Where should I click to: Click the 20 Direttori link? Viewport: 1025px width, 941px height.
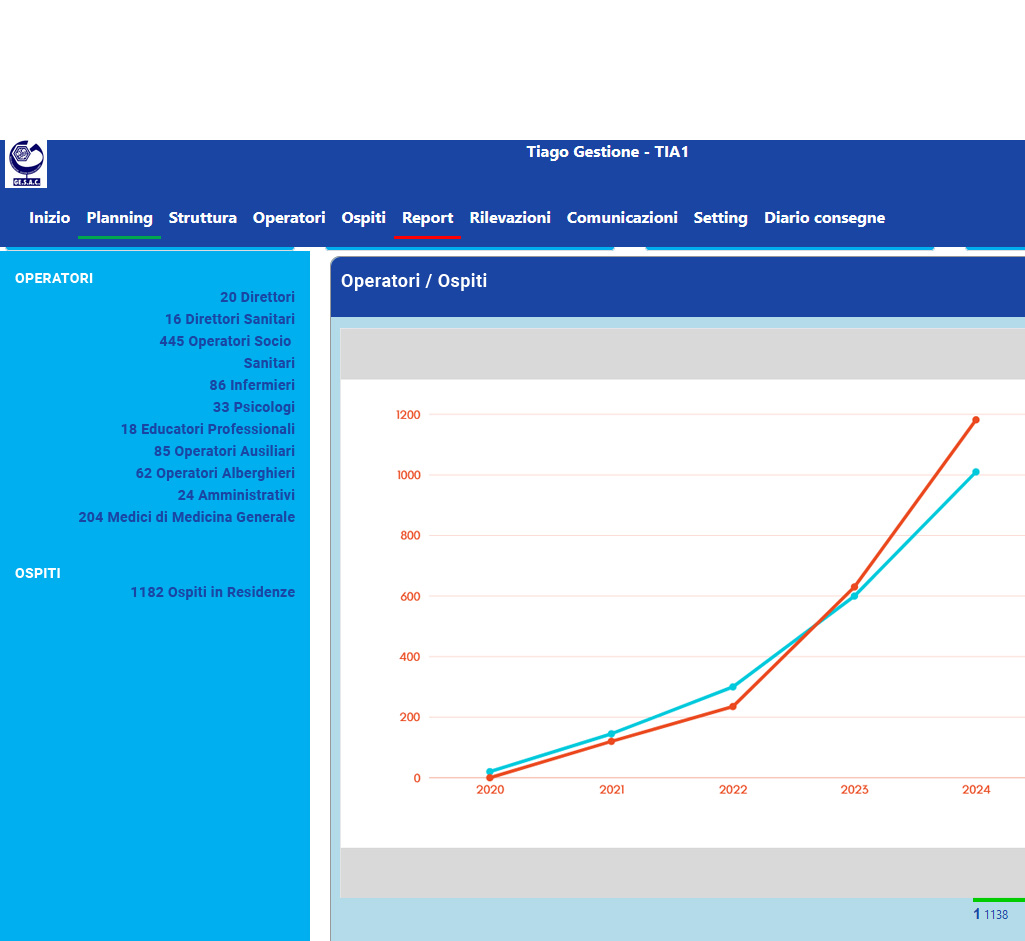(x=257, y=297)
